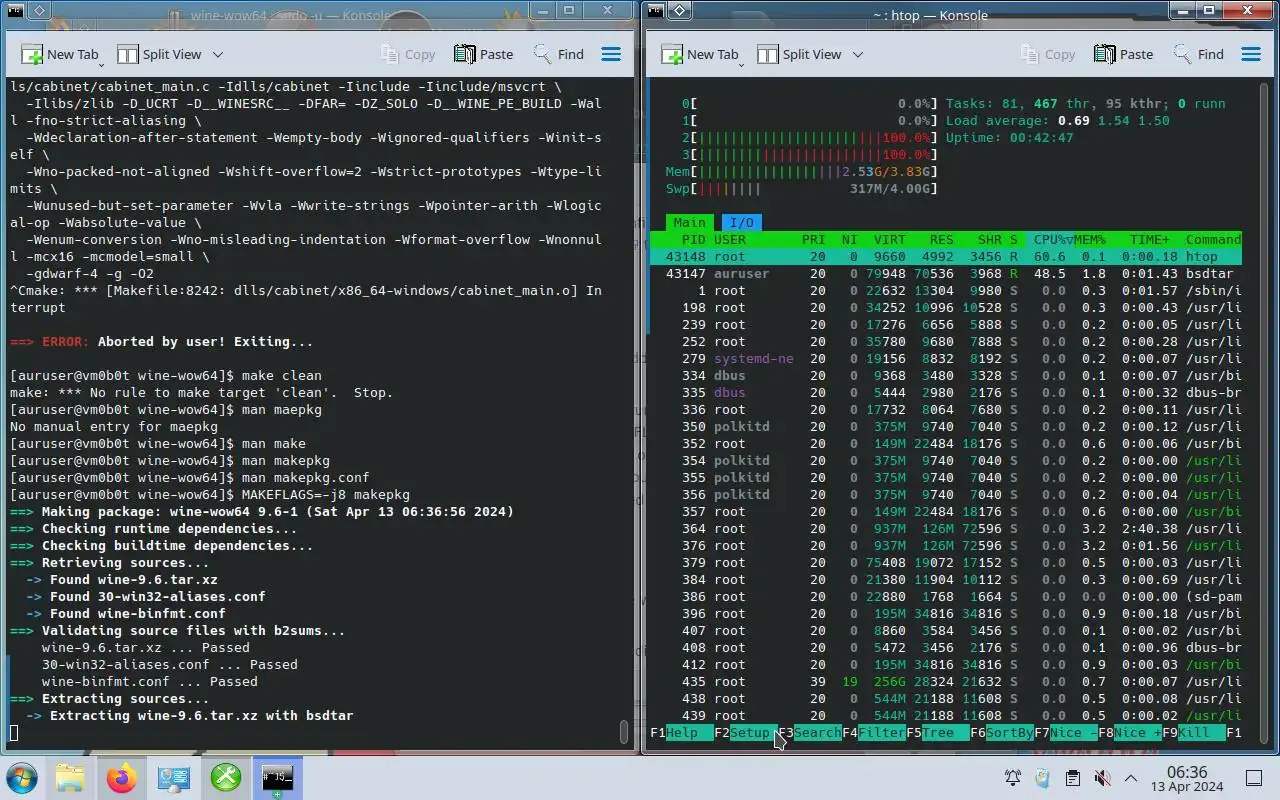Click F9 Kill in htop function bar
1280x800 pixels.
click(x=1194, y=733)
